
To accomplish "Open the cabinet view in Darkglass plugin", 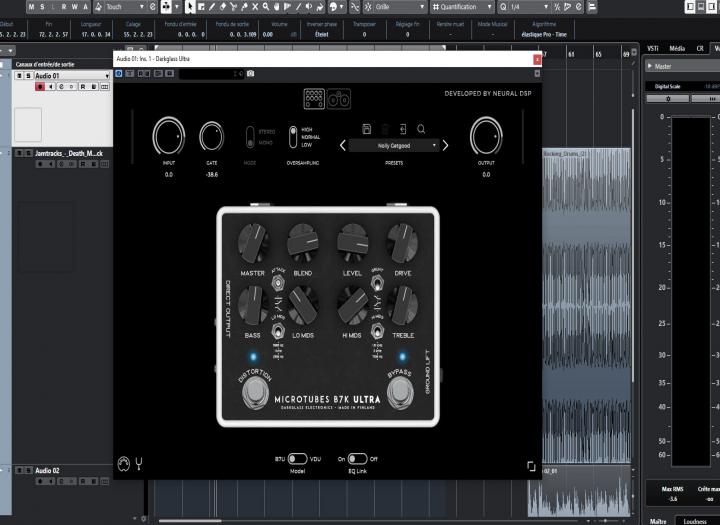I will tap(339, 99).
